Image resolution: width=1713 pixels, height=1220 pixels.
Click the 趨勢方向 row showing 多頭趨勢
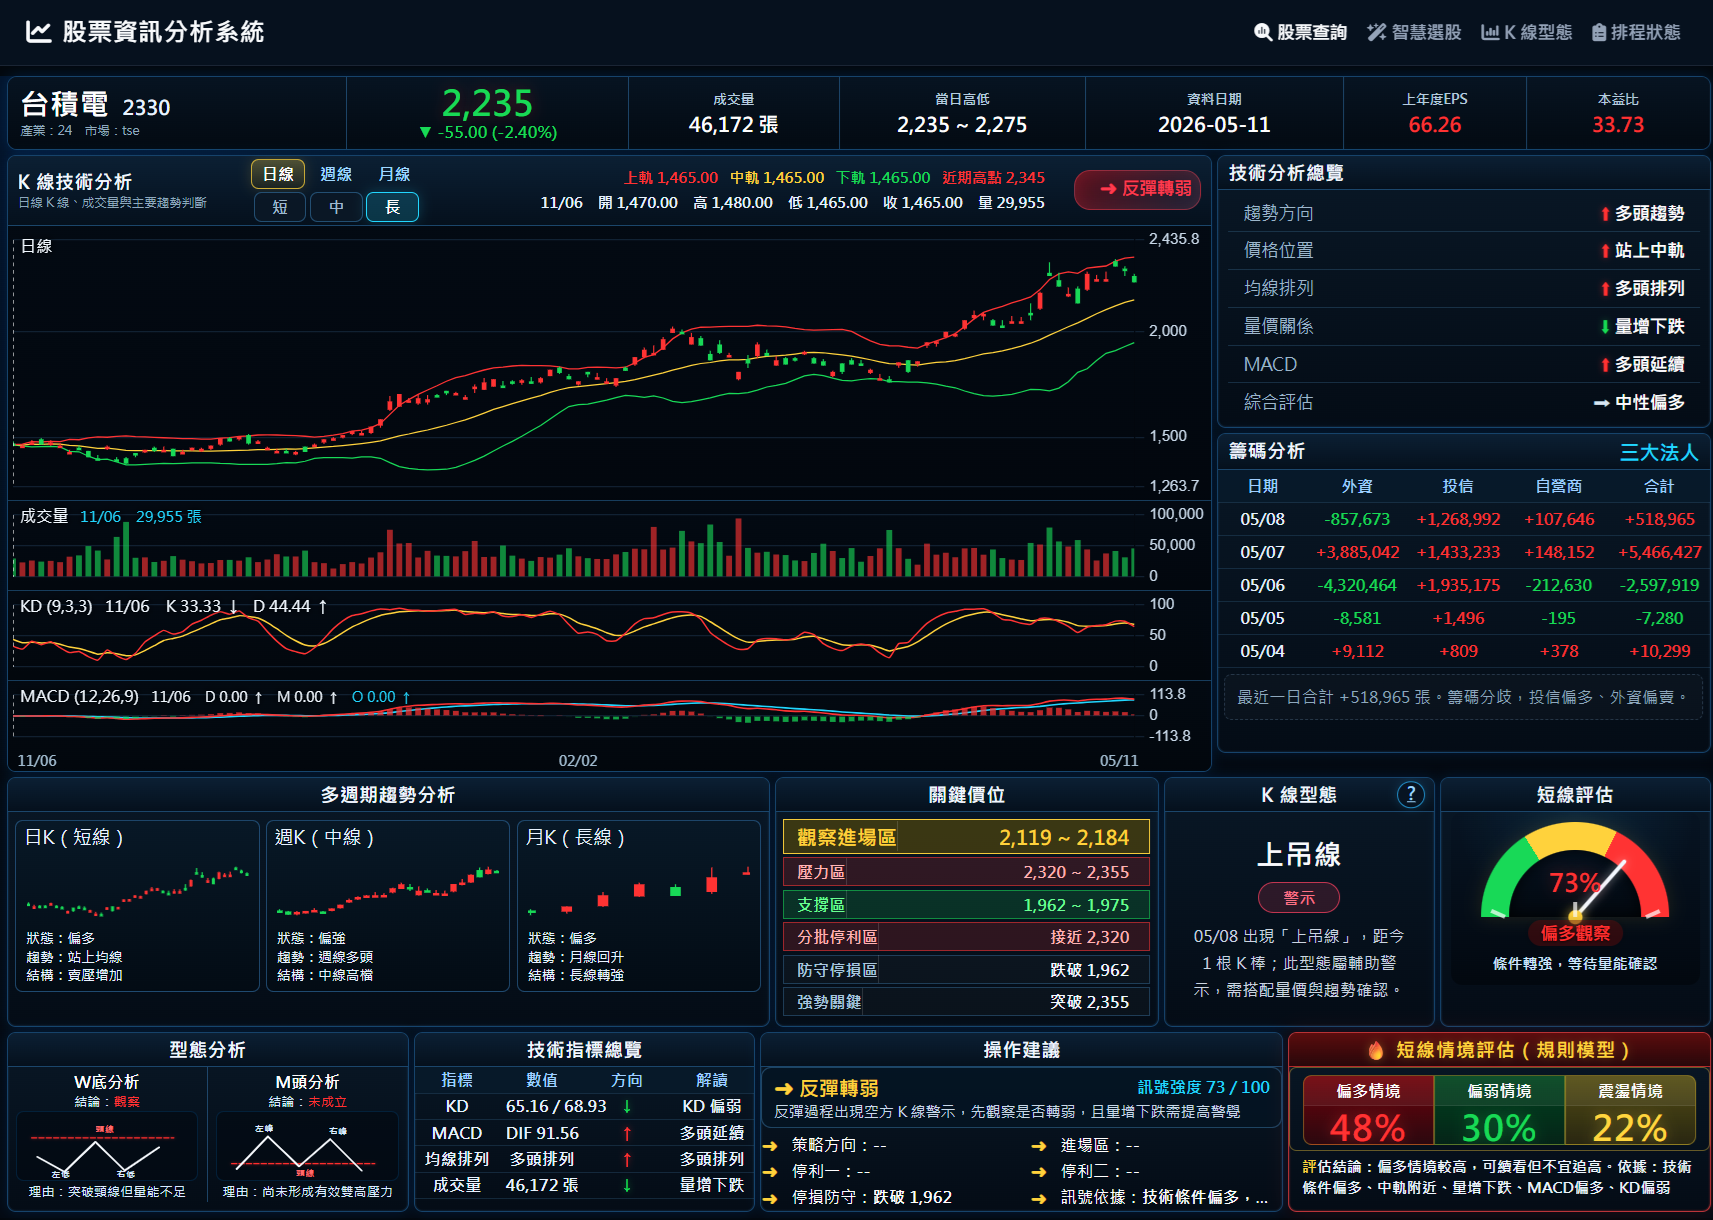pos(1464,213)
